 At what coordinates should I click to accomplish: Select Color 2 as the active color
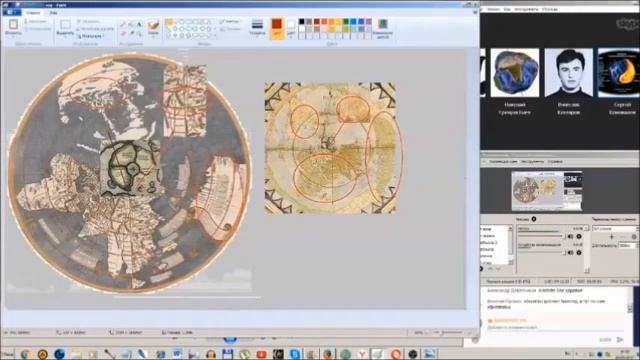pyautogui.click(x=291, y=28)
